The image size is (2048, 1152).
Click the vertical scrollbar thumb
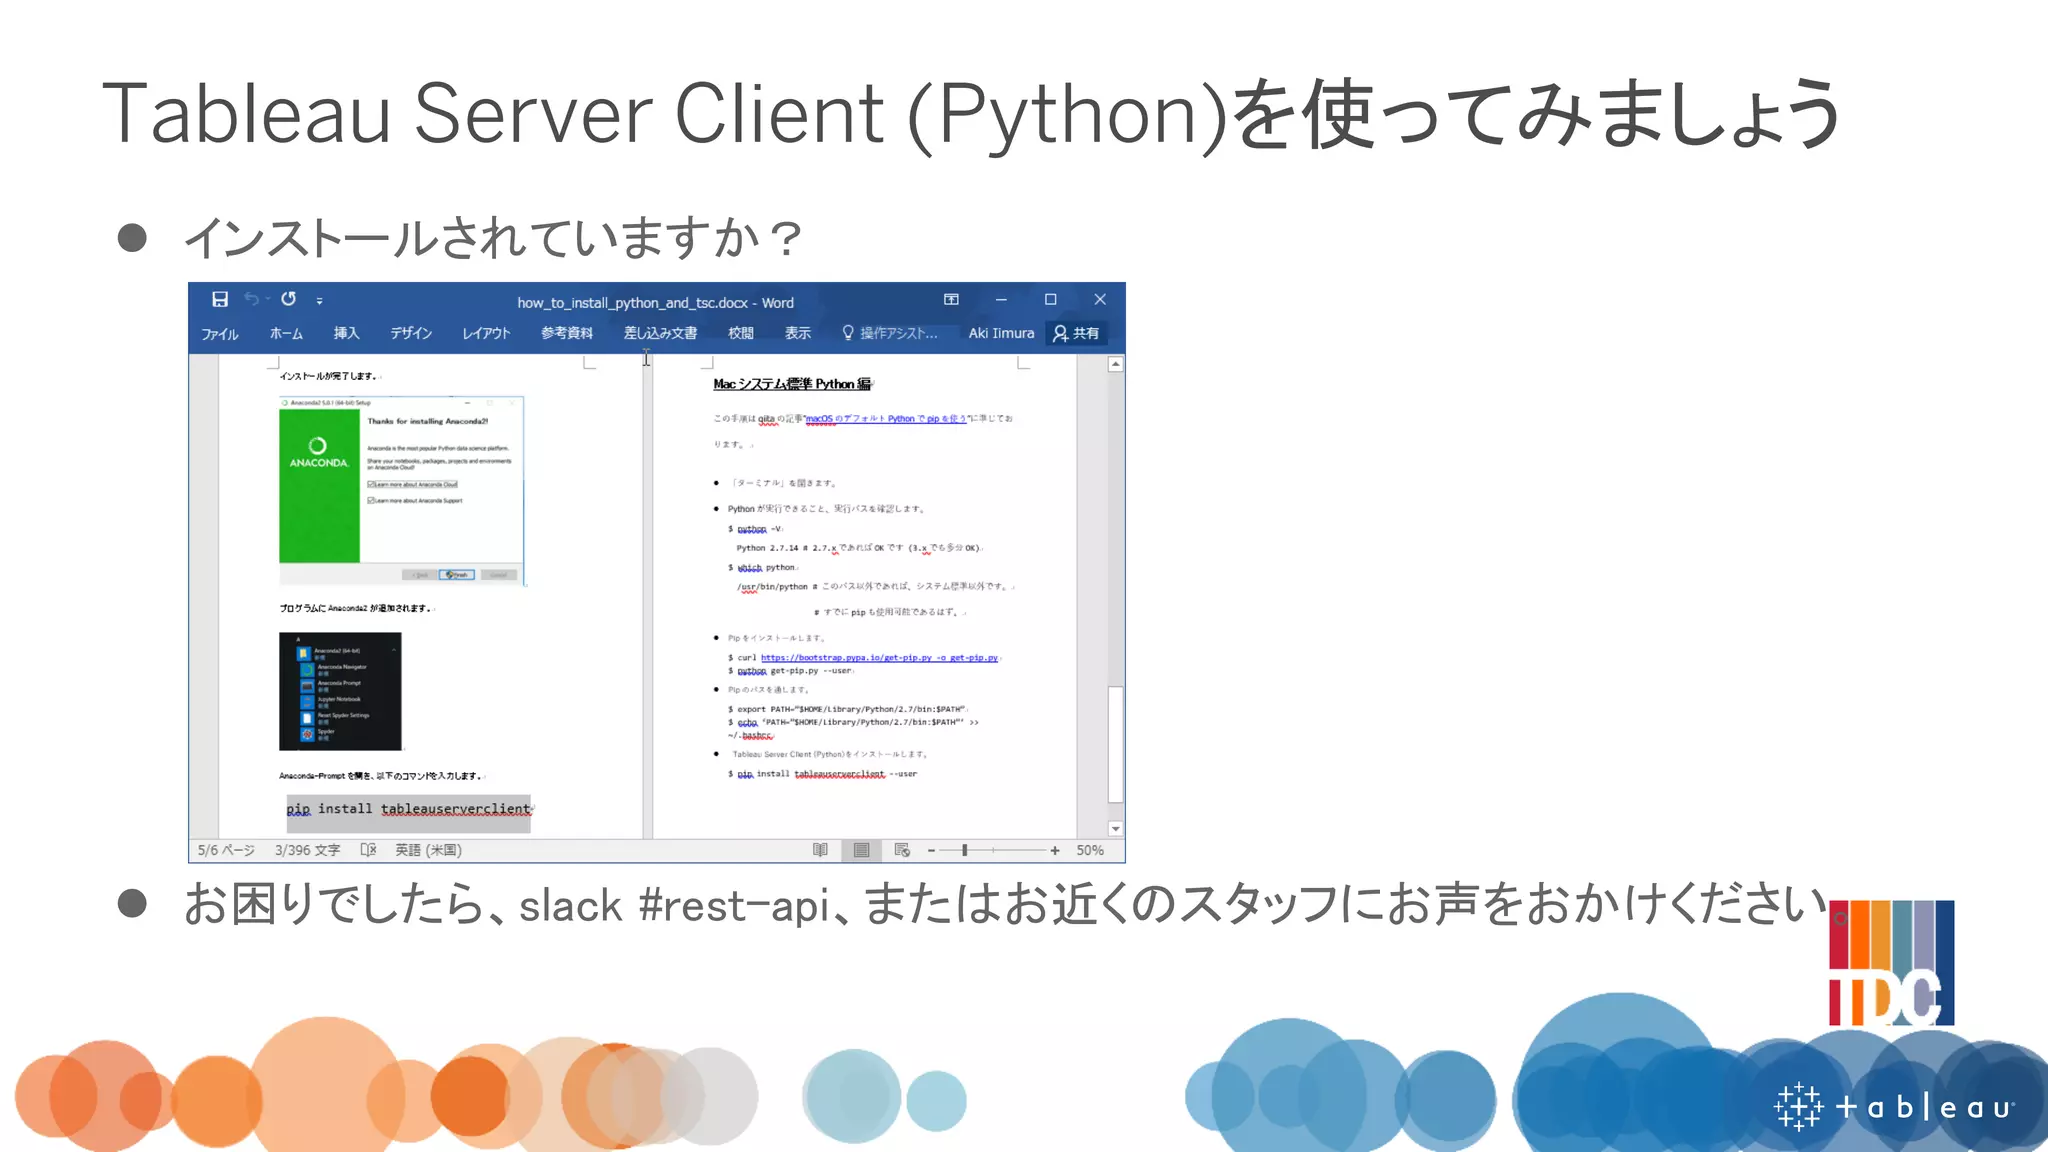(1116, 744)
